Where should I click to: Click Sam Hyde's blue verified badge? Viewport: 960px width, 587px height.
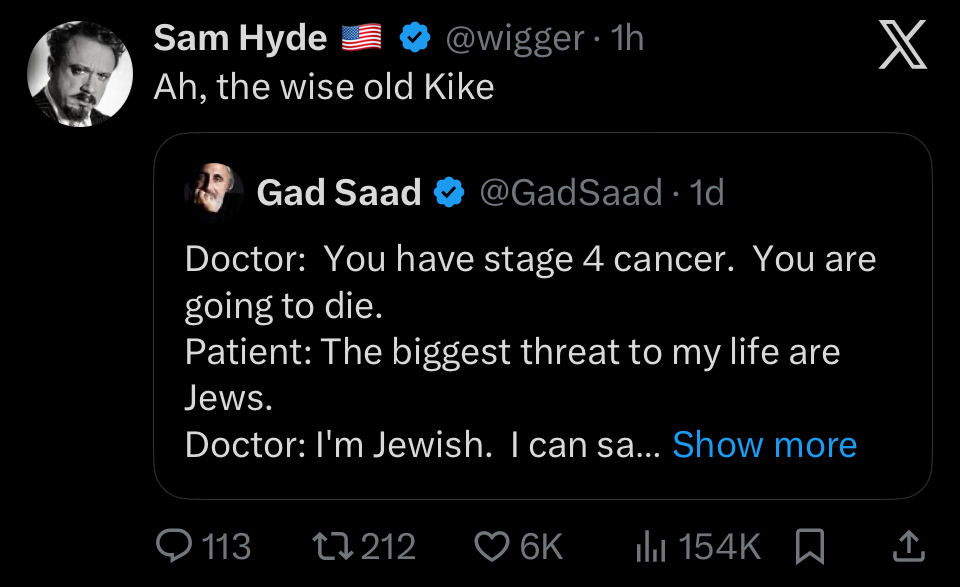click(x=415, y=38)
